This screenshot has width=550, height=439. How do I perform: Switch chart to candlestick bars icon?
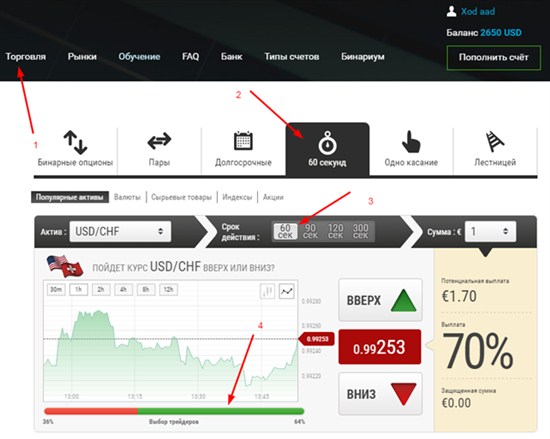click(x=267, y=291)
